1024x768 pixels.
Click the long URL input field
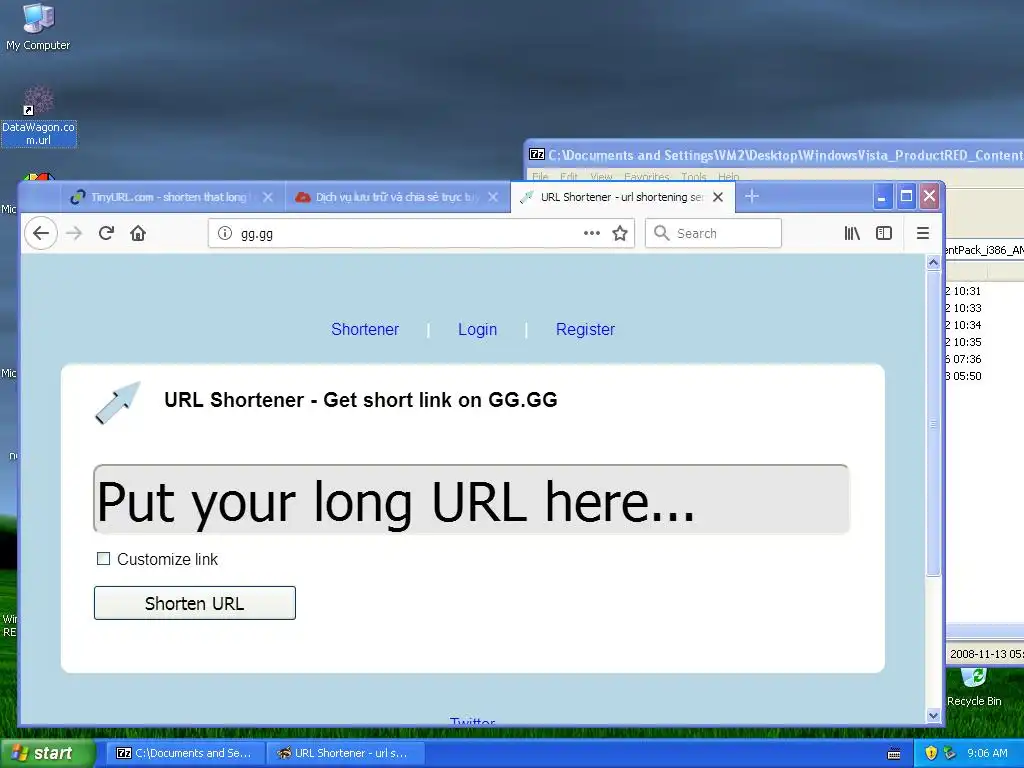pyautogui.click(x=471, y=500)
